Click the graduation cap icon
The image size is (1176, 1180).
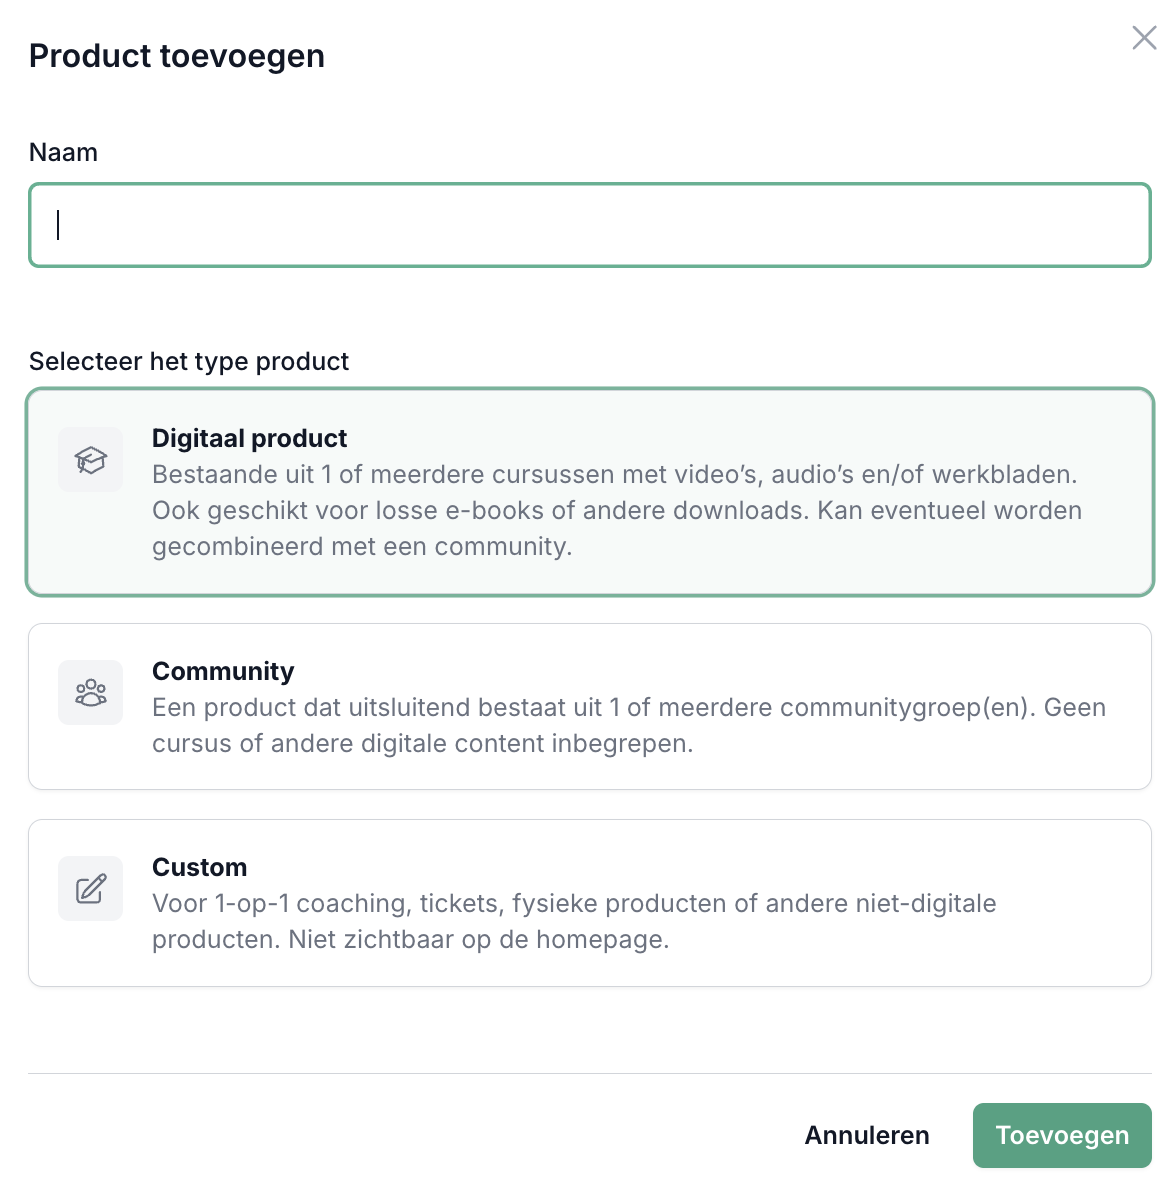pos(90,460)
